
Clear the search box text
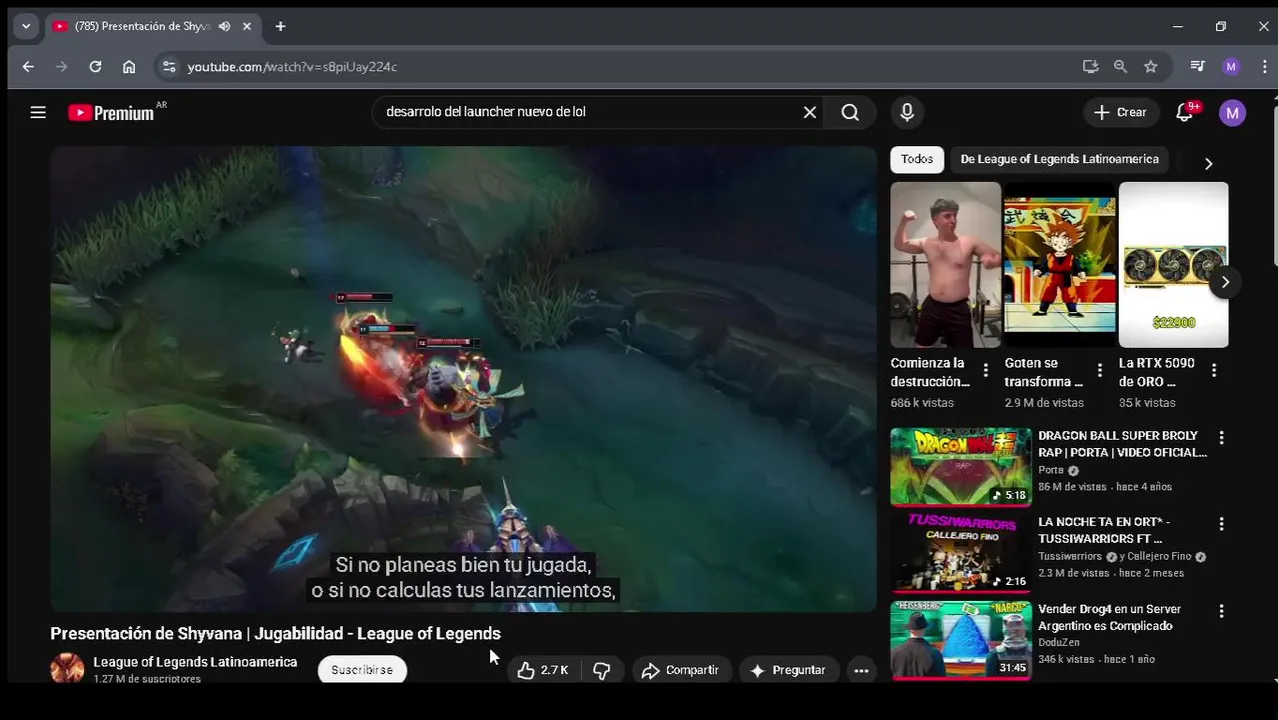[810, 112]
